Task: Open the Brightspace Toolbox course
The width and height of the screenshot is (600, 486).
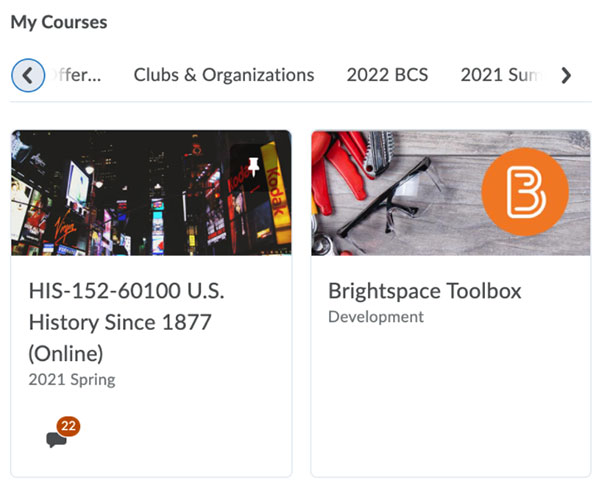Action: click(x=425, y=291)
